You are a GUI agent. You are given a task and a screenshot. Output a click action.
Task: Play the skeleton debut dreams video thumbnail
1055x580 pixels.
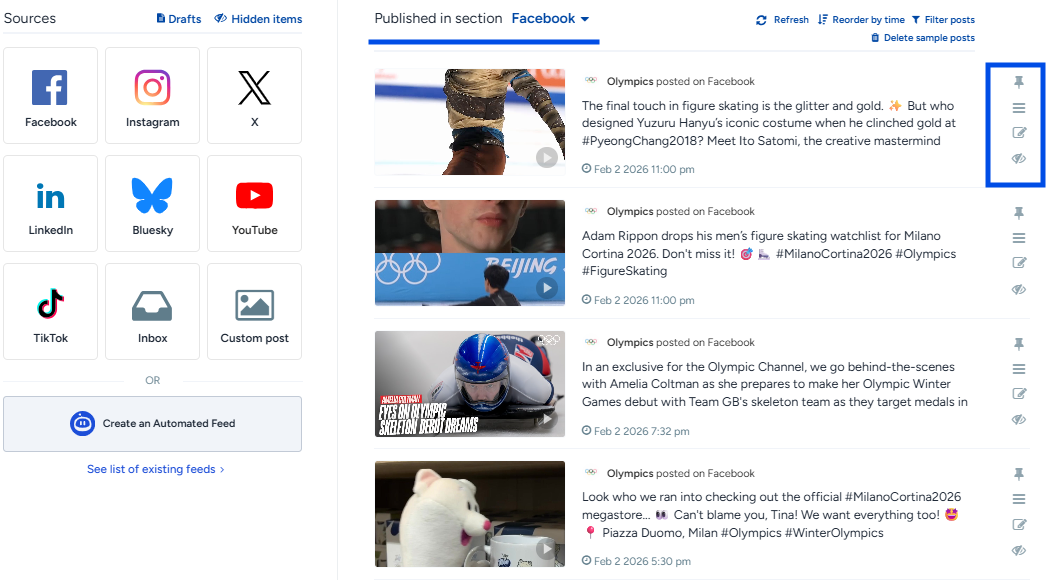470,384
